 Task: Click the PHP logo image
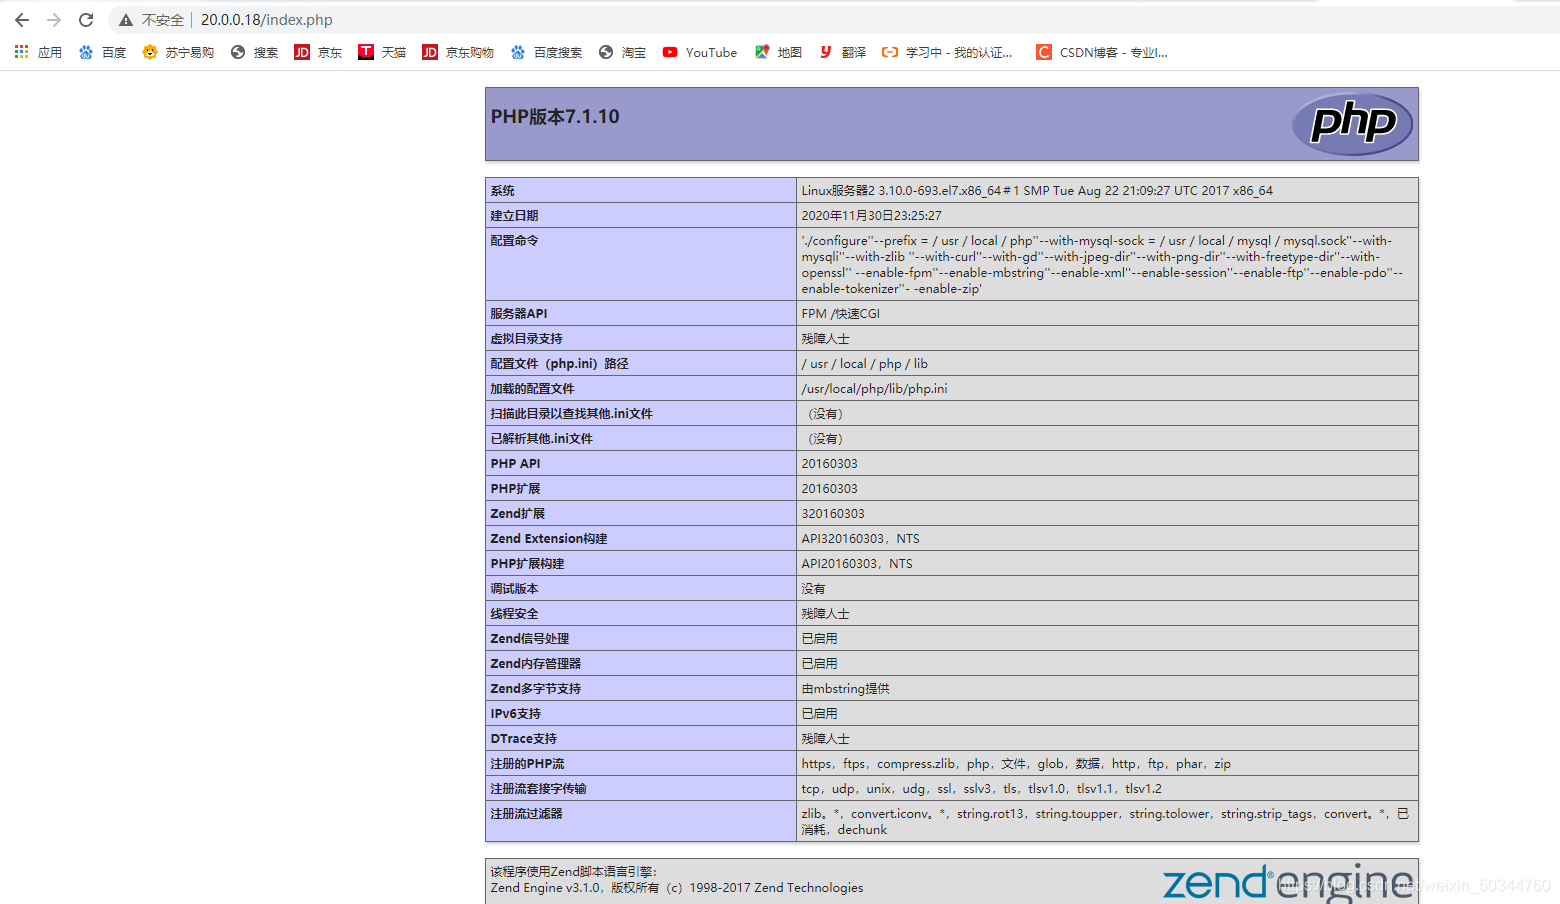1352,124
